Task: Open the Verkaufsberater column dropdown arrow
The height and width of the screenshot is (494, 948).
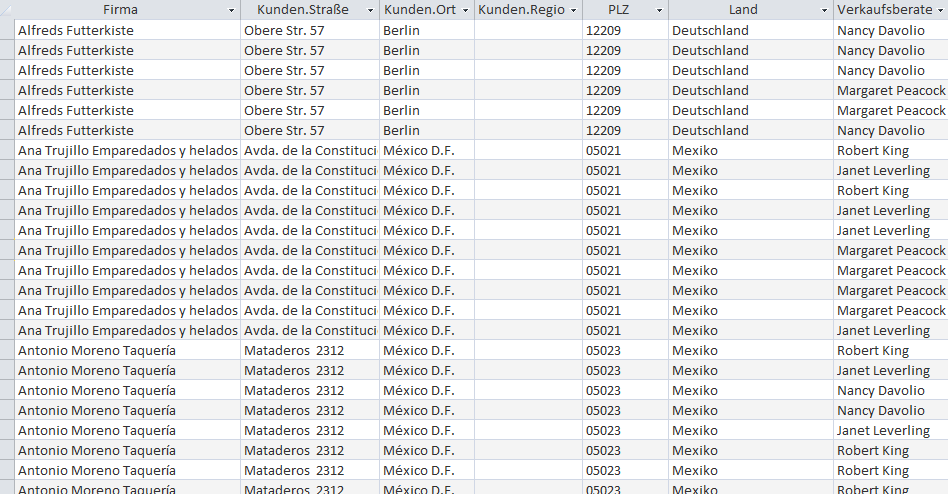Action: click(940, 10)
